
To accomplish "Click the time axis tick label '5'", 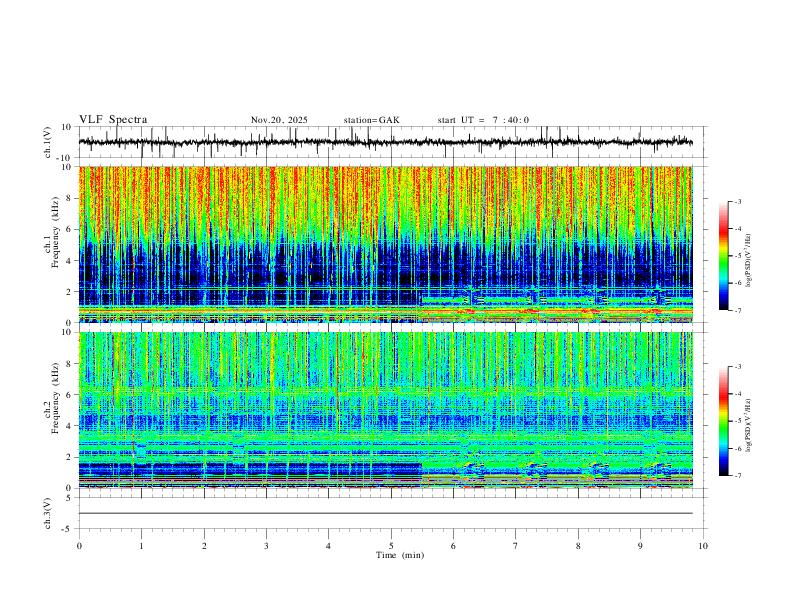I will click(391, 546).
